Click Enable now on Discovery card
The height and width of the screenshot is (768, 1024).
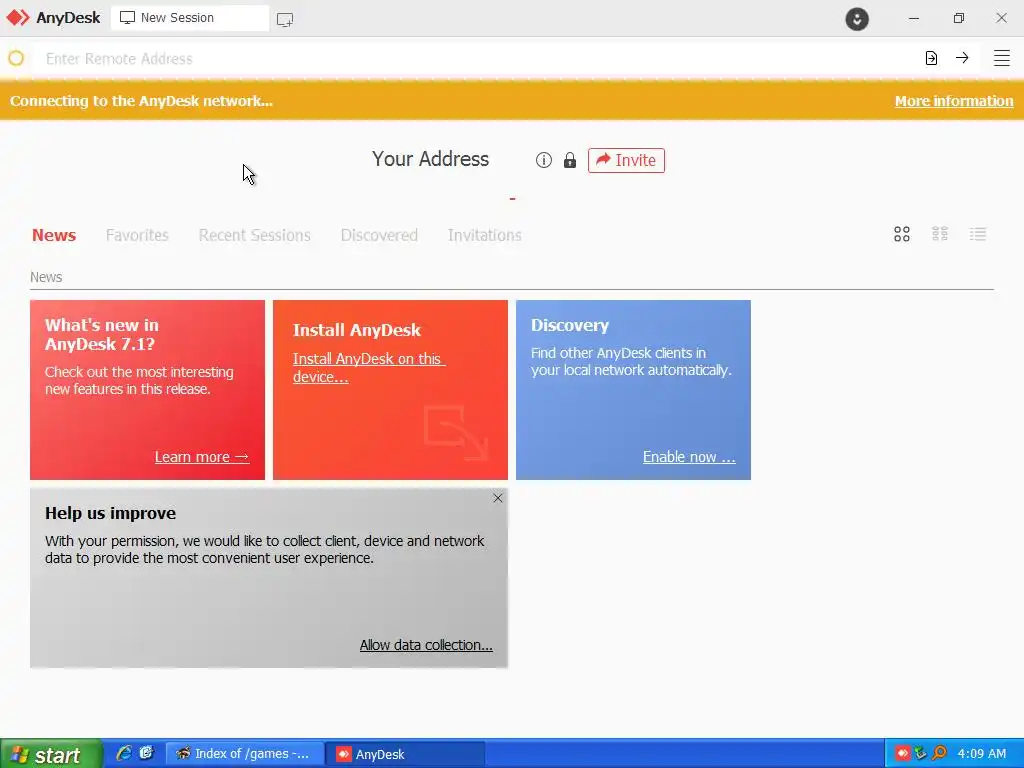point(689,456)
